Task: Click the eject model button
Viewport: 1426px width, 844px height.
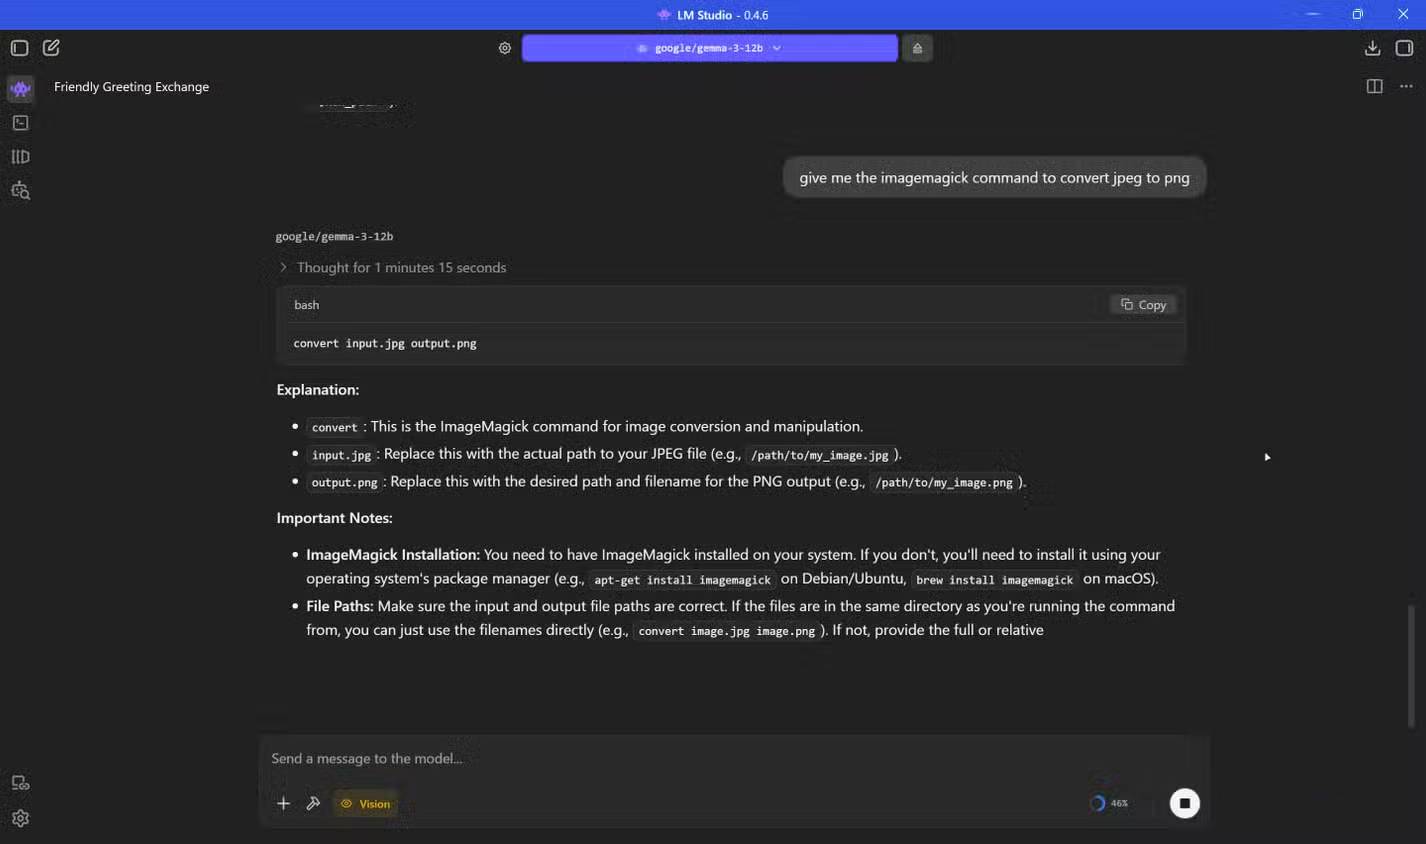Action: pos(917,48)
